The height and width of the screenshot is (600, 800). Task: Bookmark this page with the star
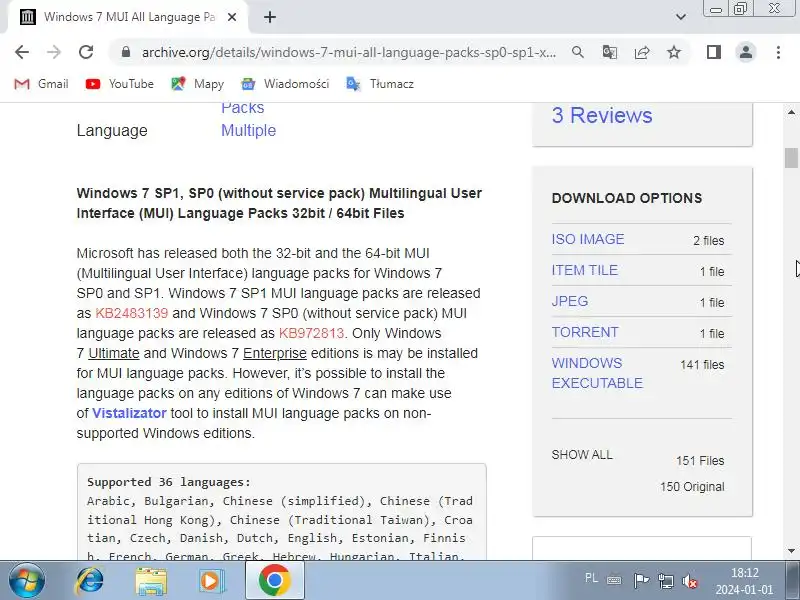[674, 52]
